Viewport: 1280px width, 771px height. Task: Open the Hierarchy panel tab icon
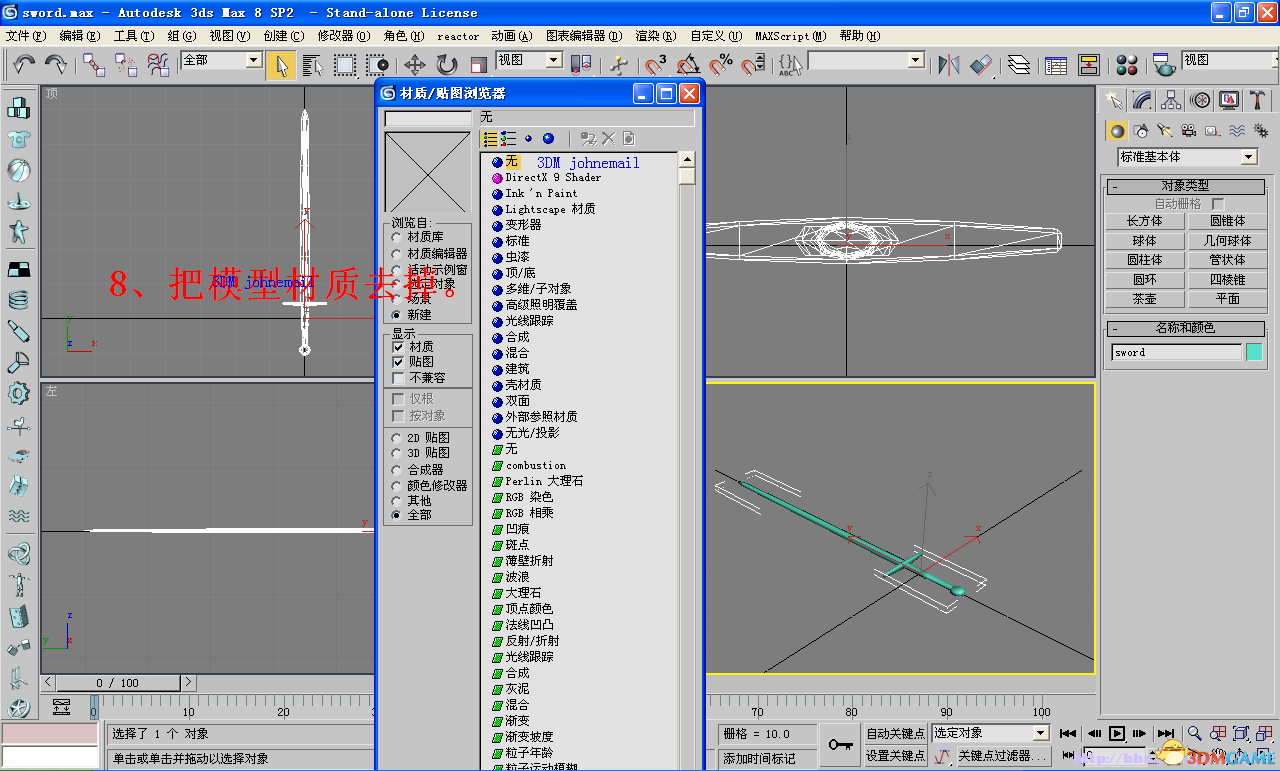point(1171,100)
